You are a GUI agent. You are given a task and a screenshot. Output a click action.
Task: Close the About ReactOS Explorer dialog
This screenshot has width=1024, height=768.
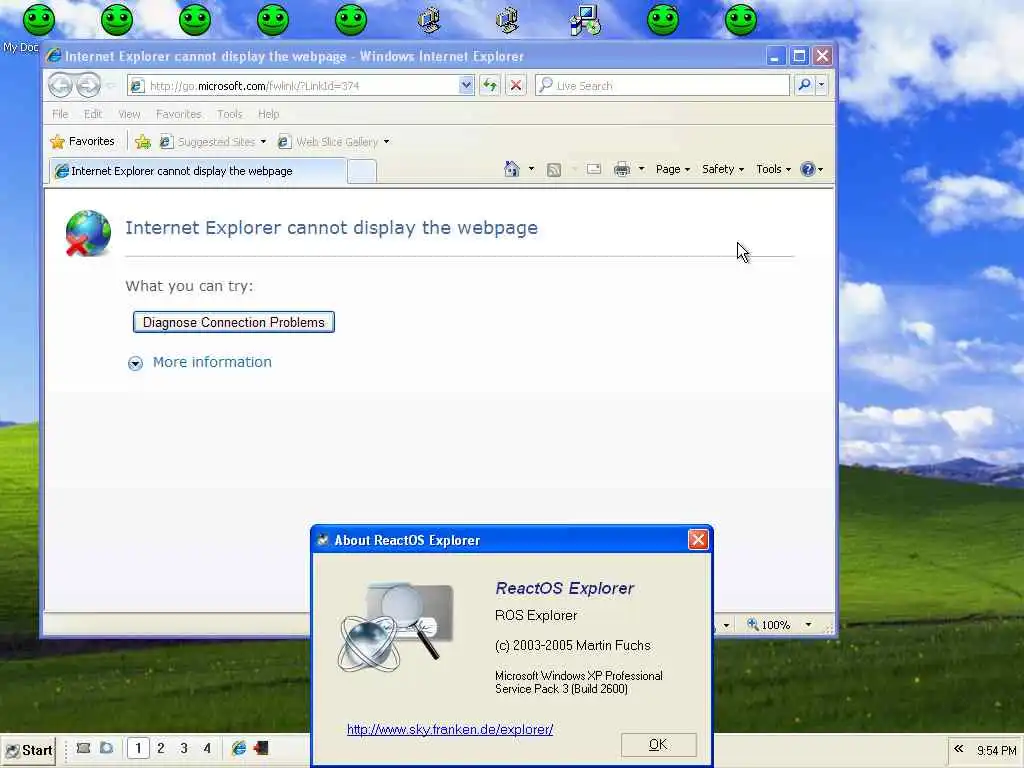click(698, 539)
